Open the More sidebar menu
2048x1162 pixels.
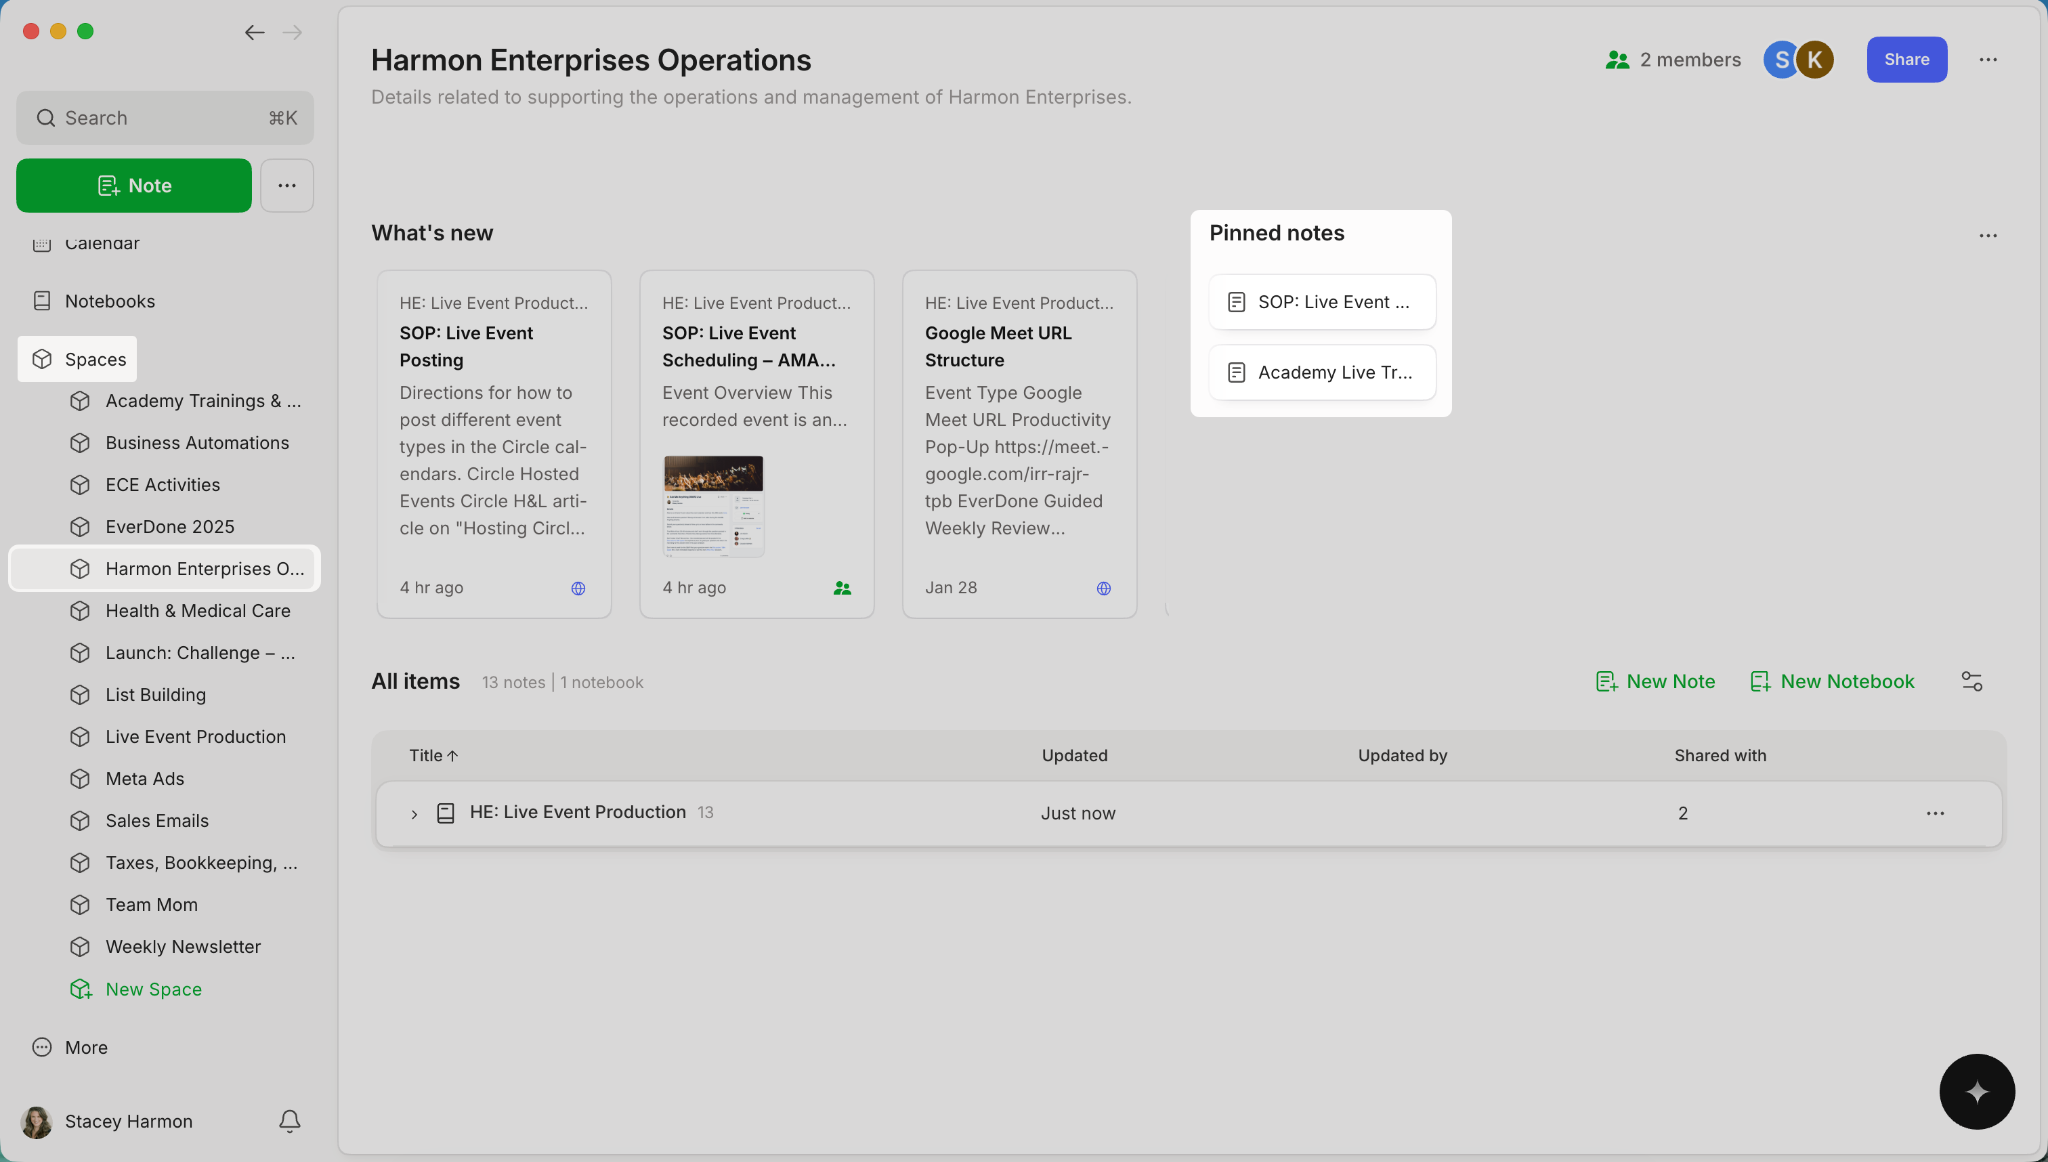(x=85, y=1047)
